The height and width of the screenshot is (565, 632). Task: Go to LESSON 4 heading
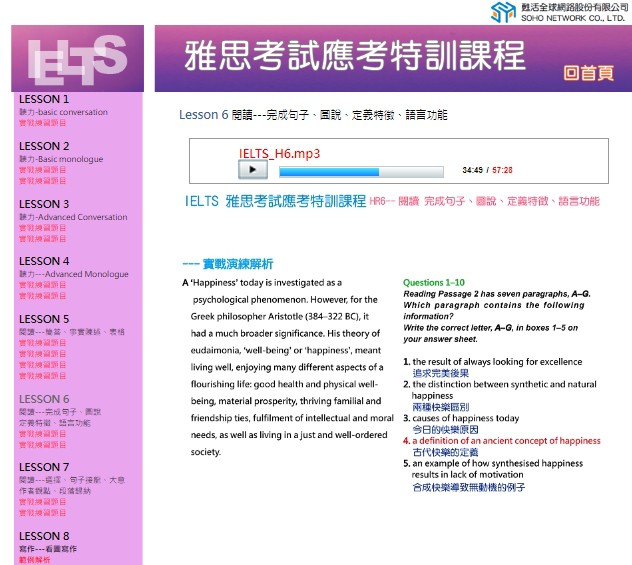point(44,262)
